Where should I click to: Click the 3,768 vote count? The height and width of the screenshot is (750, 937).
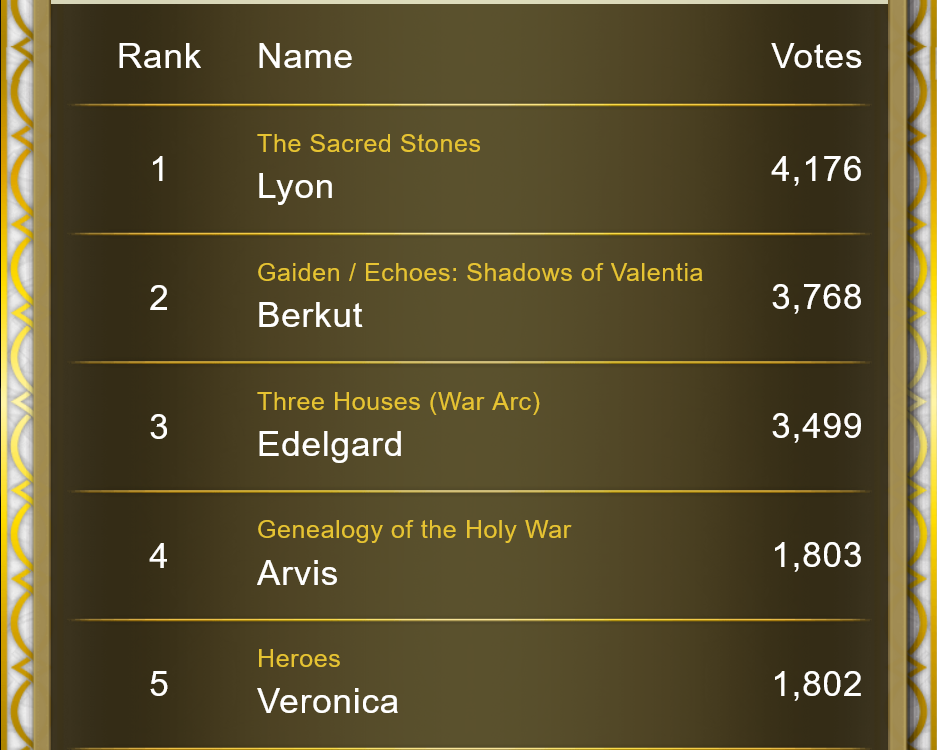[x=816, y=297]
